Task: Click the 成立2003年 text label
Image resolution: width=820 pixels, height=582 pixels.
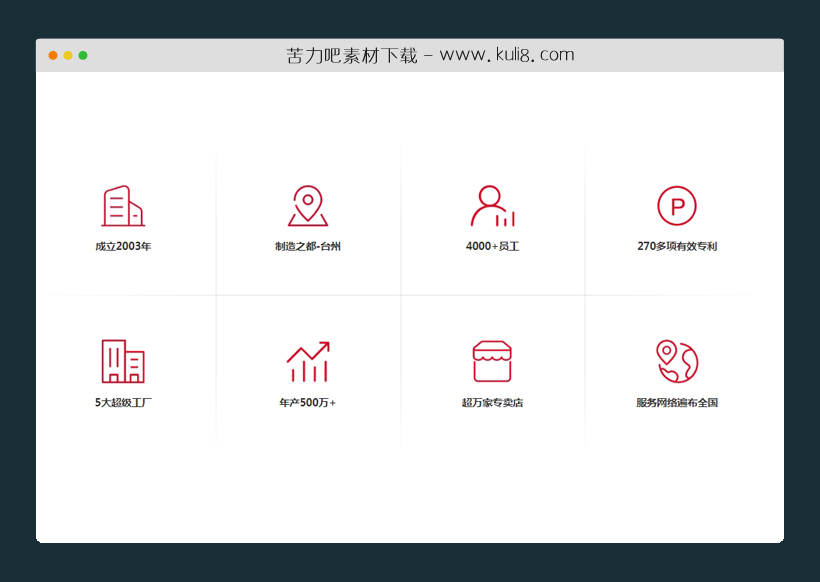Action: pos(124,245)
